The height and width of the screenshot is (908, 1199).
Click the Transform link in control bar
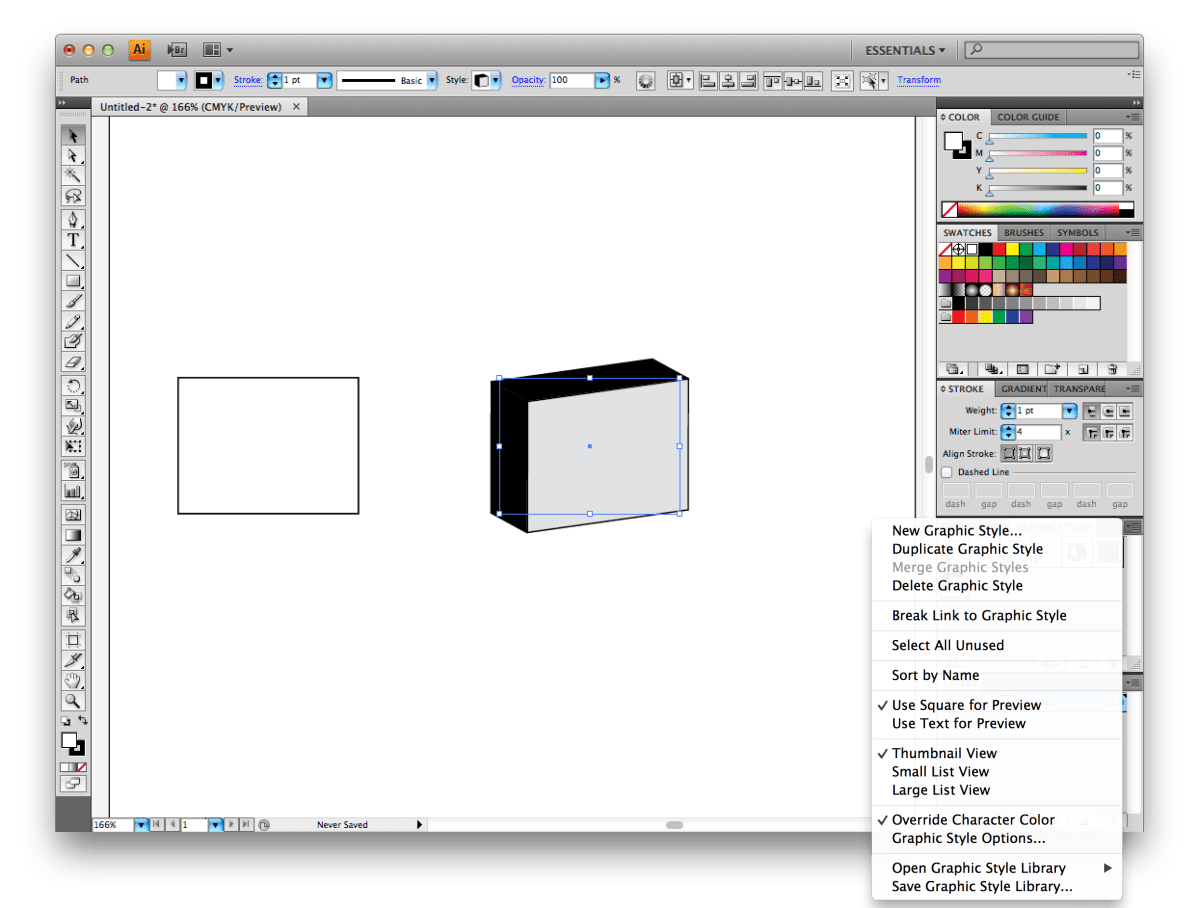pos(918,80)
